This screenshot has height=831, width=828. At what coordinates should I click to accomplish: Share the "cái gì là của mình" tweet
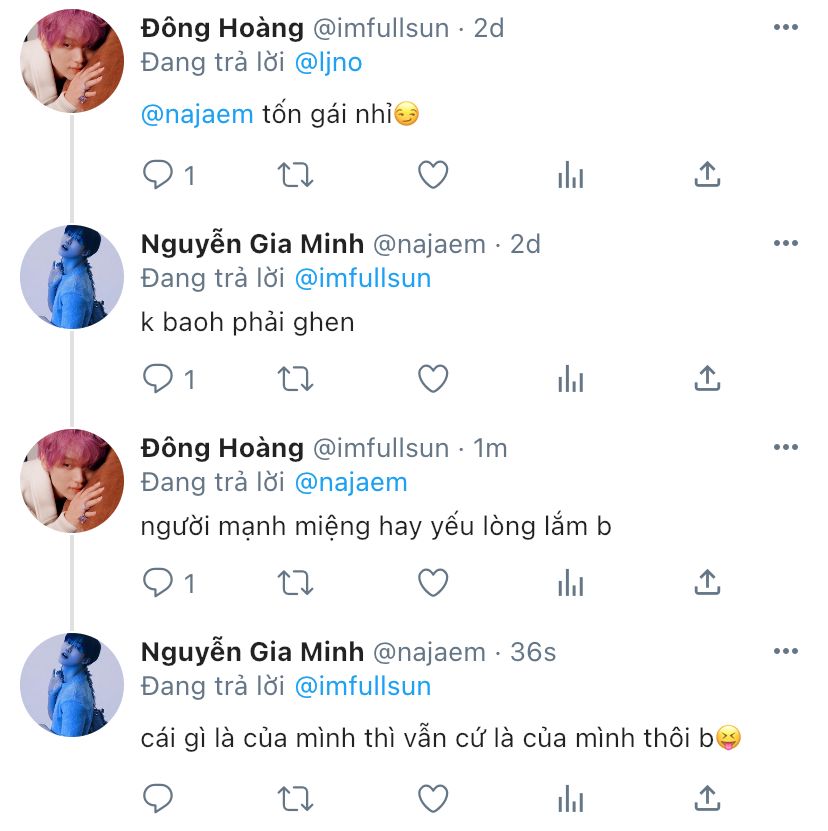tap(707, 798)
